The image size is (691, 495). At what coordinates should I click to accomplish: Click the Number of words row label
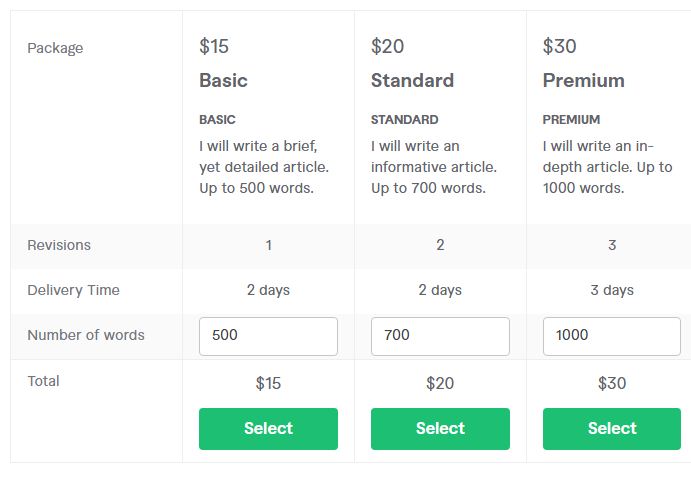(86, 335)
